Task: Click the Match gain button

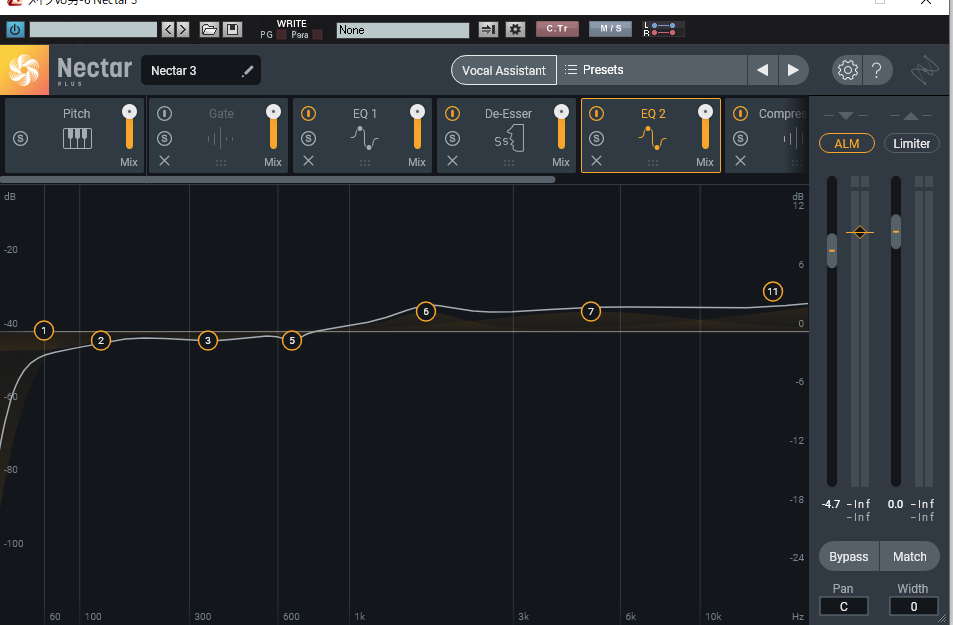Action: tap(910, 556)
